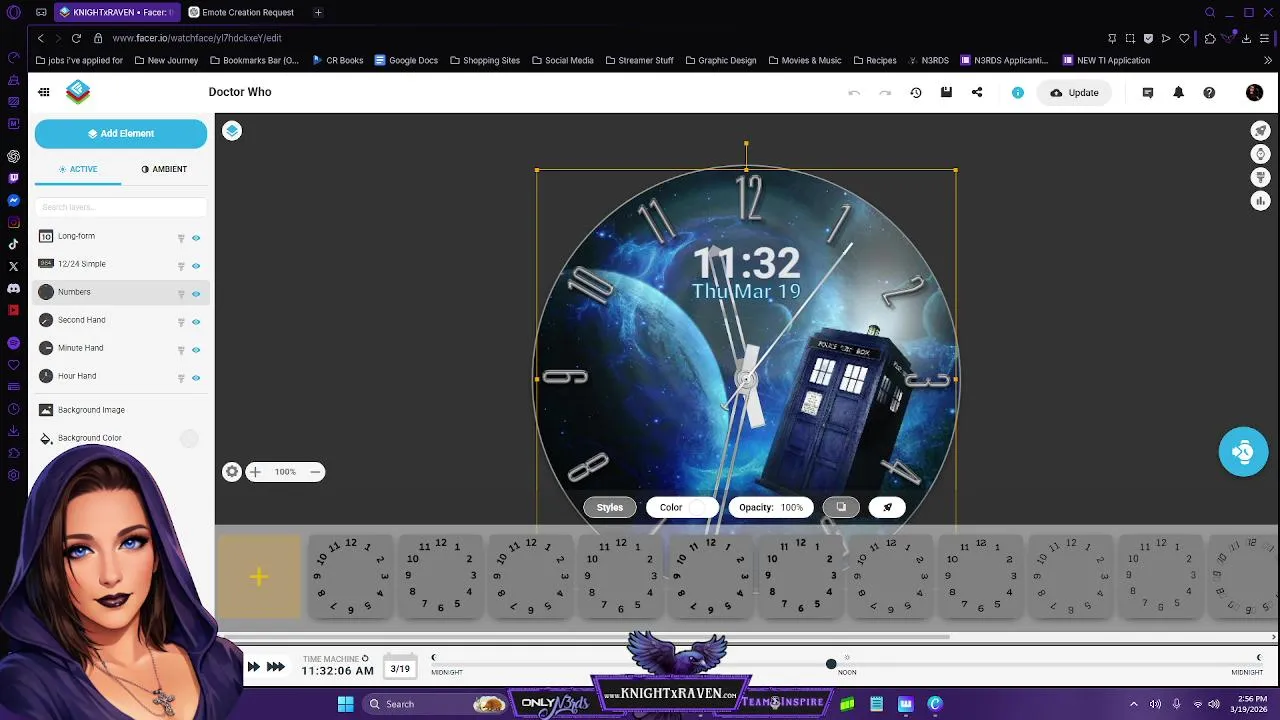
Task: Open Styles in element toolbar
Action: 610,507
